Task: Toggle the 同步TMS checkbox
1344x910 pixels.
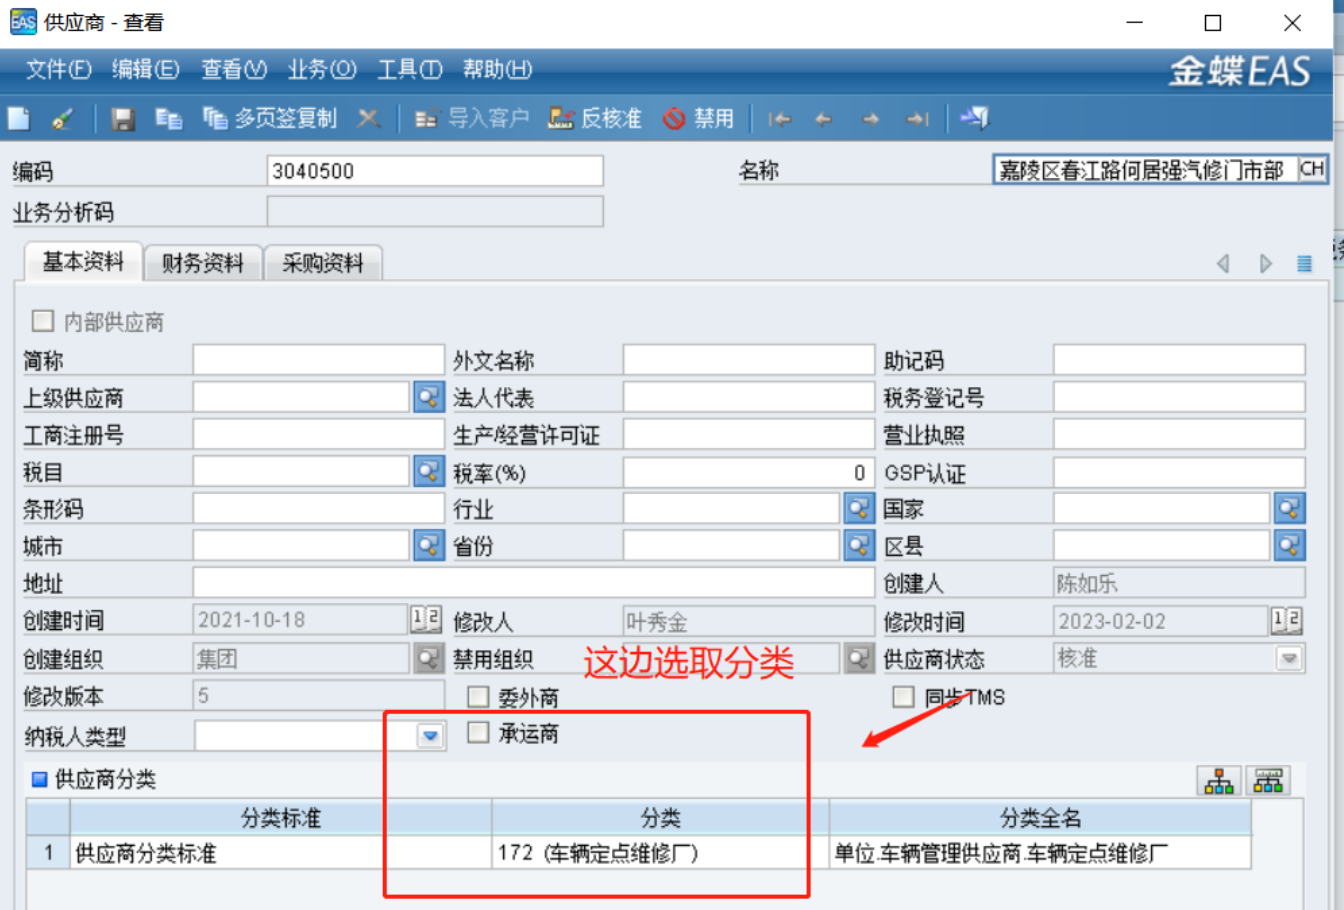Action: (x=903, y=696)
